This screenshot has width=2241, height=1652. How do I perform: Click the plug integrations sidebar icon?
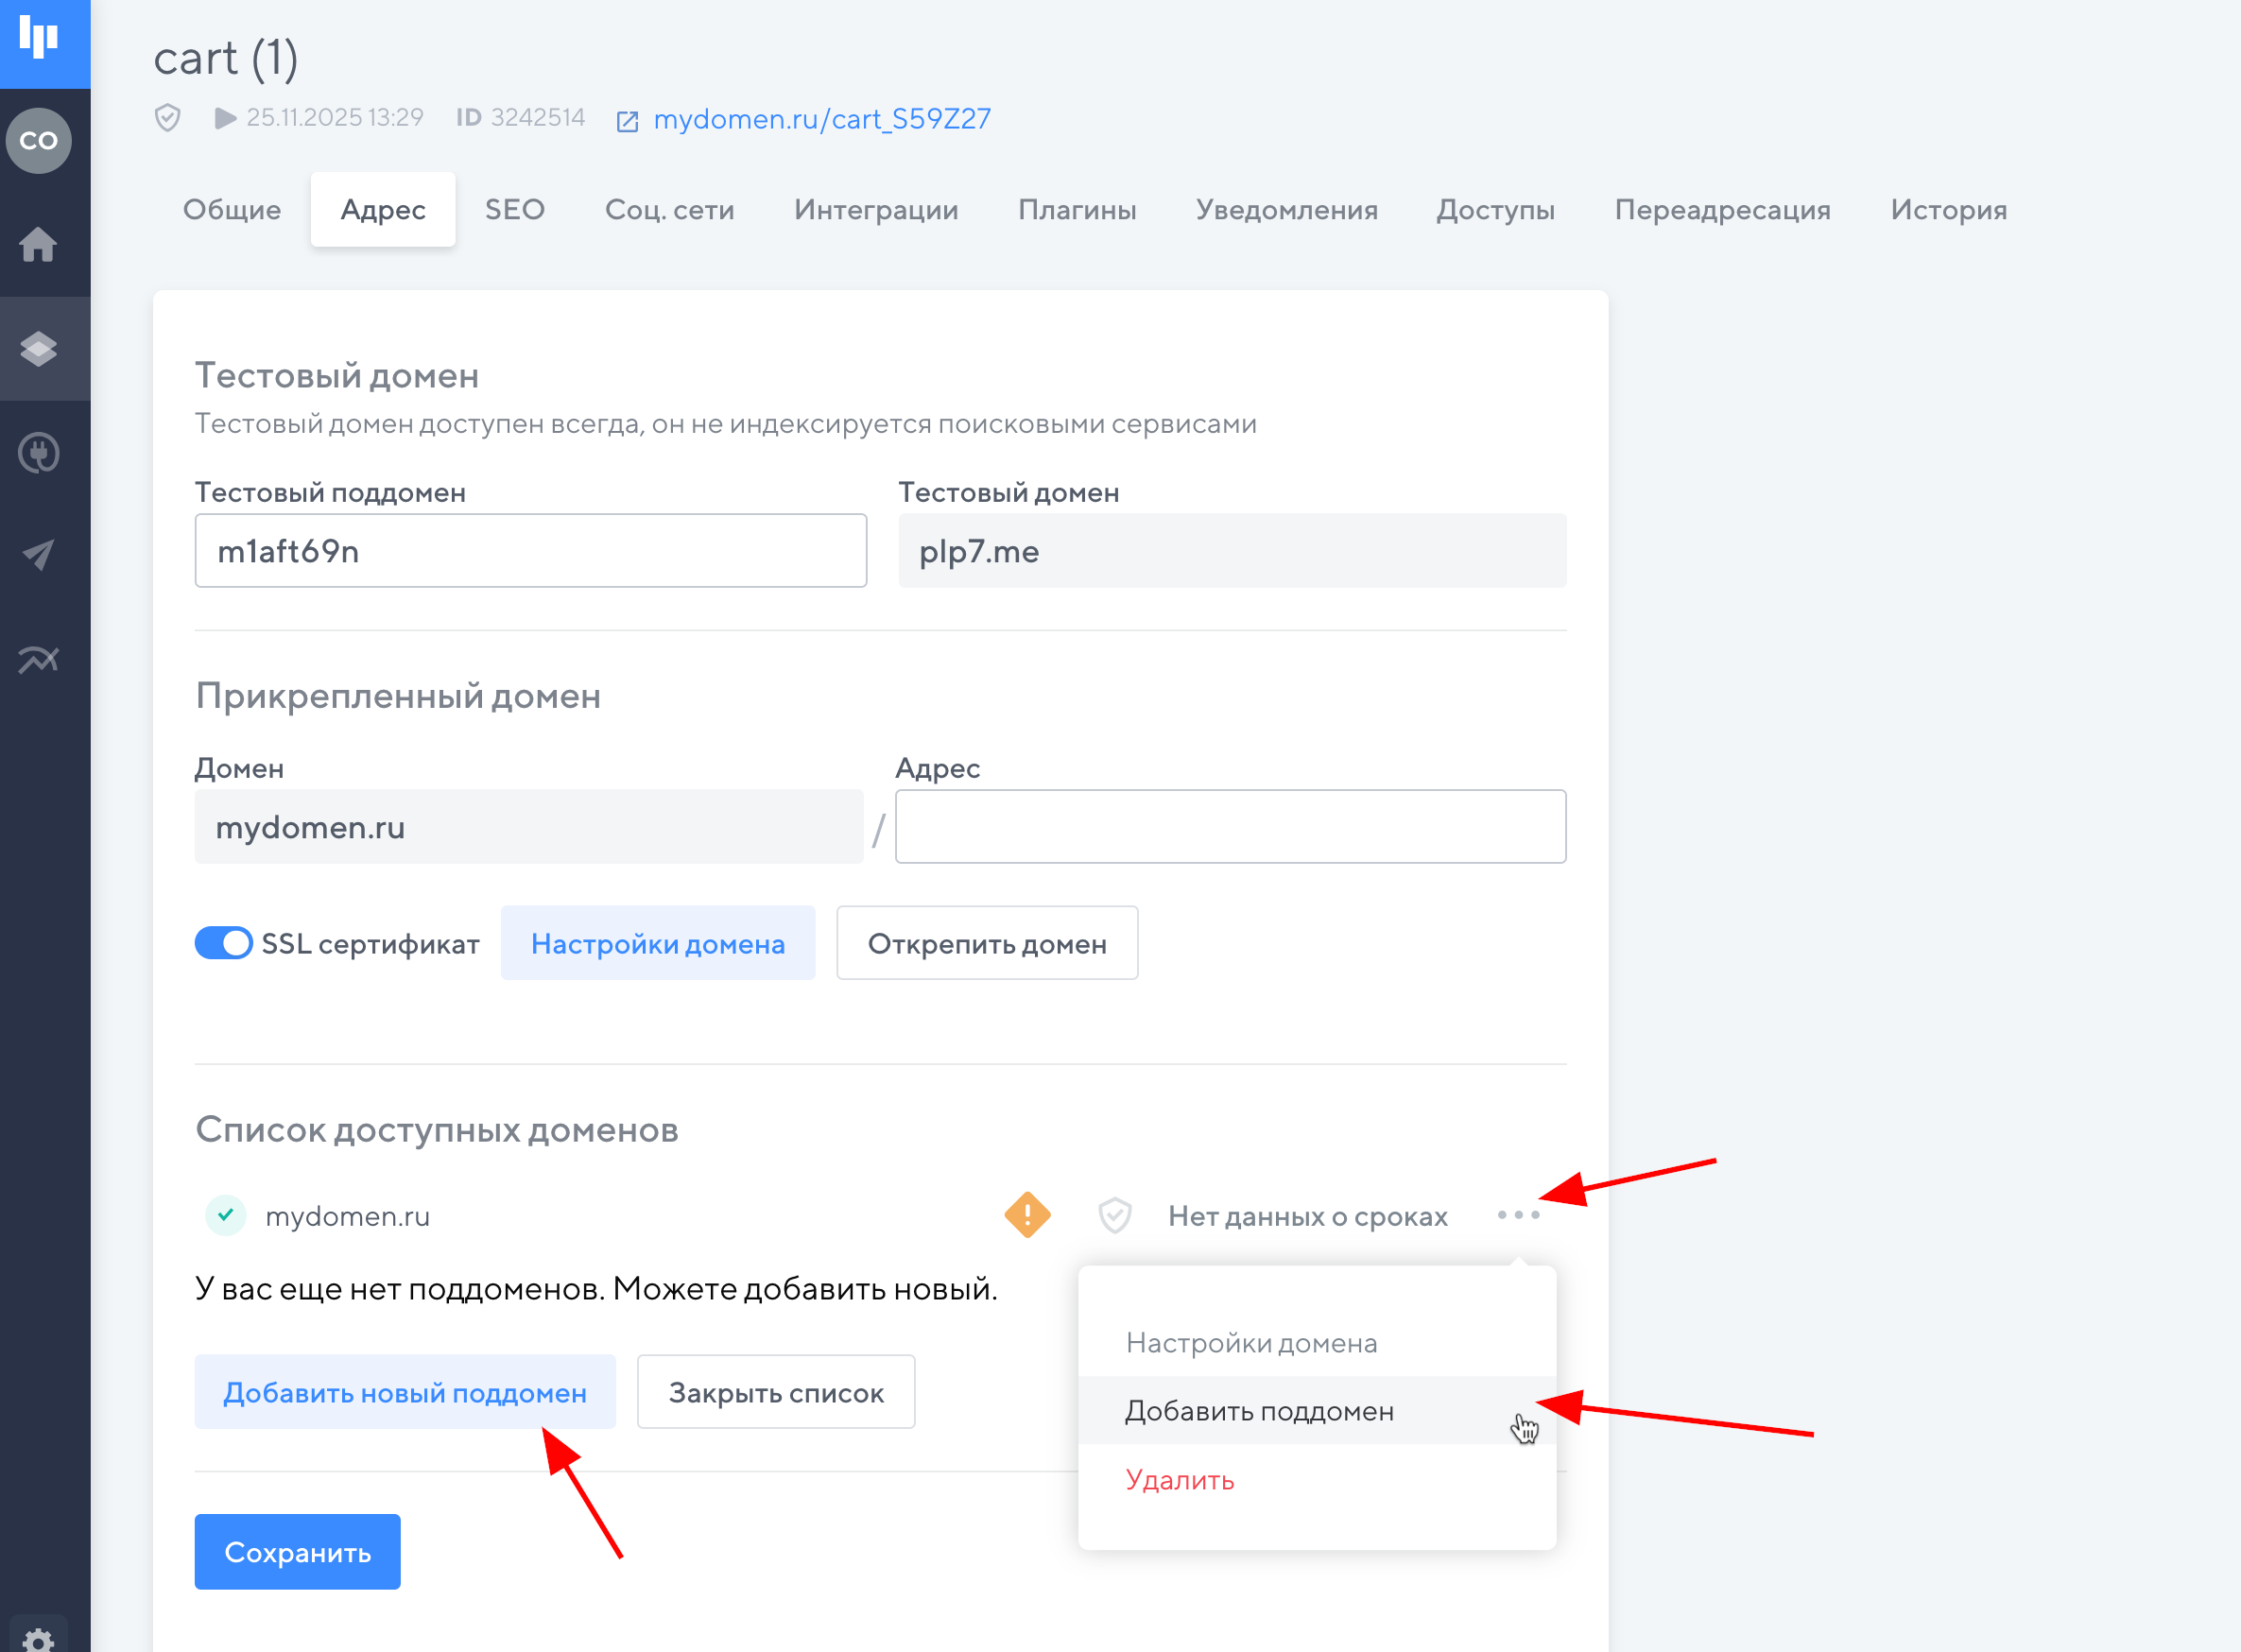pyautogui.click(x=39, y=453)
